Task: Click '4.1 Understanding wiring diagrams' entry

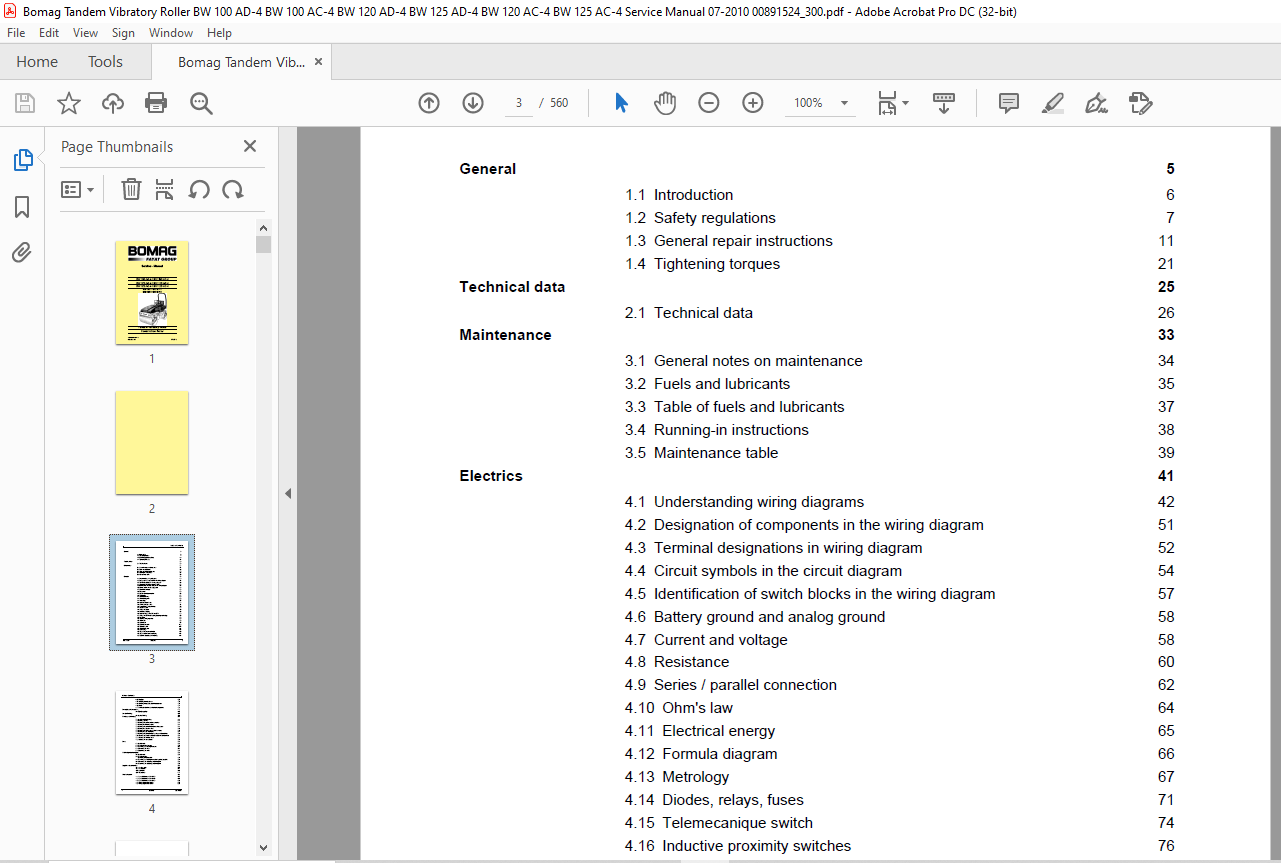Action: click(x=744, y=502)
